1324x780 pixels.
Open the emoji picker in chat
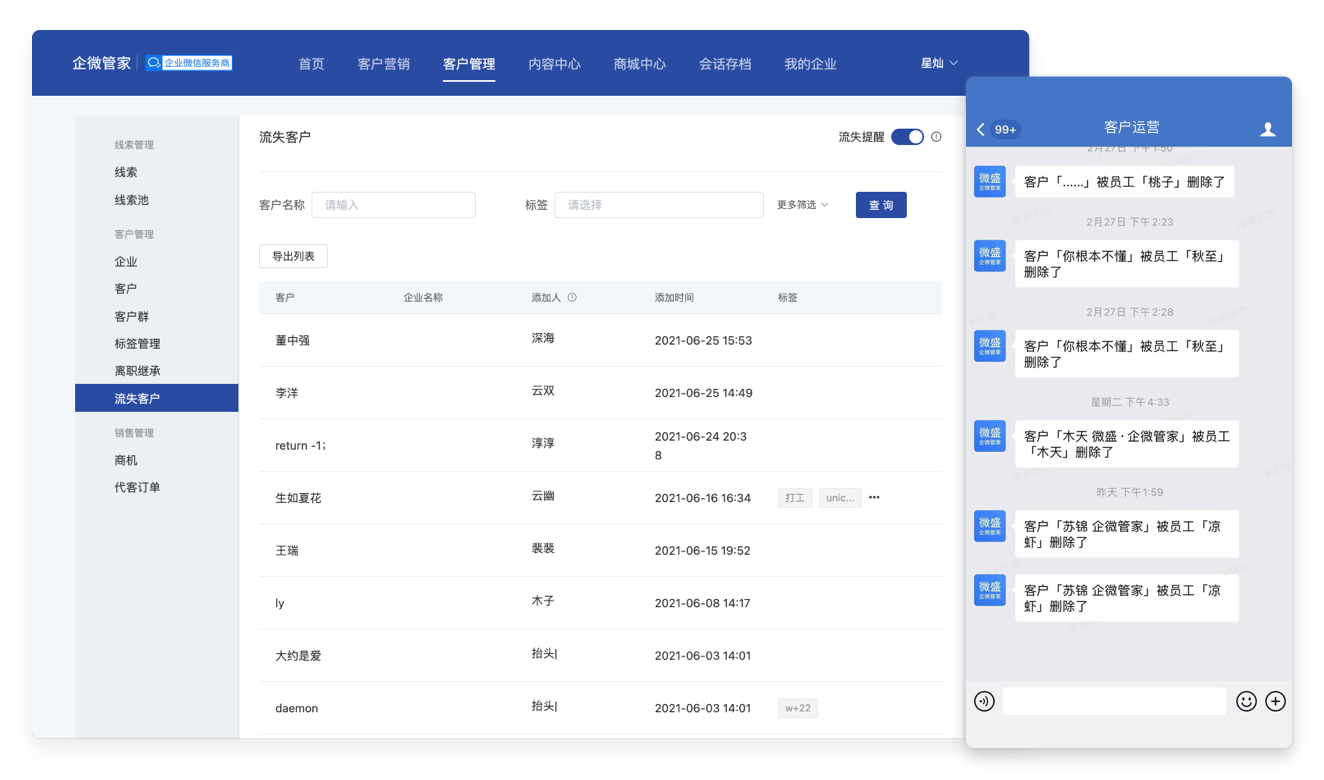click(x=1246, y=701)
